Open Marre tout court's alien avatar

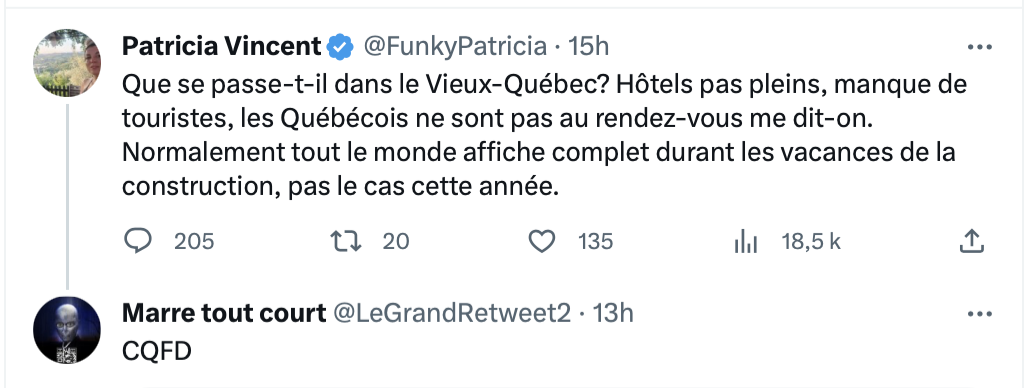tap(67, 330)
